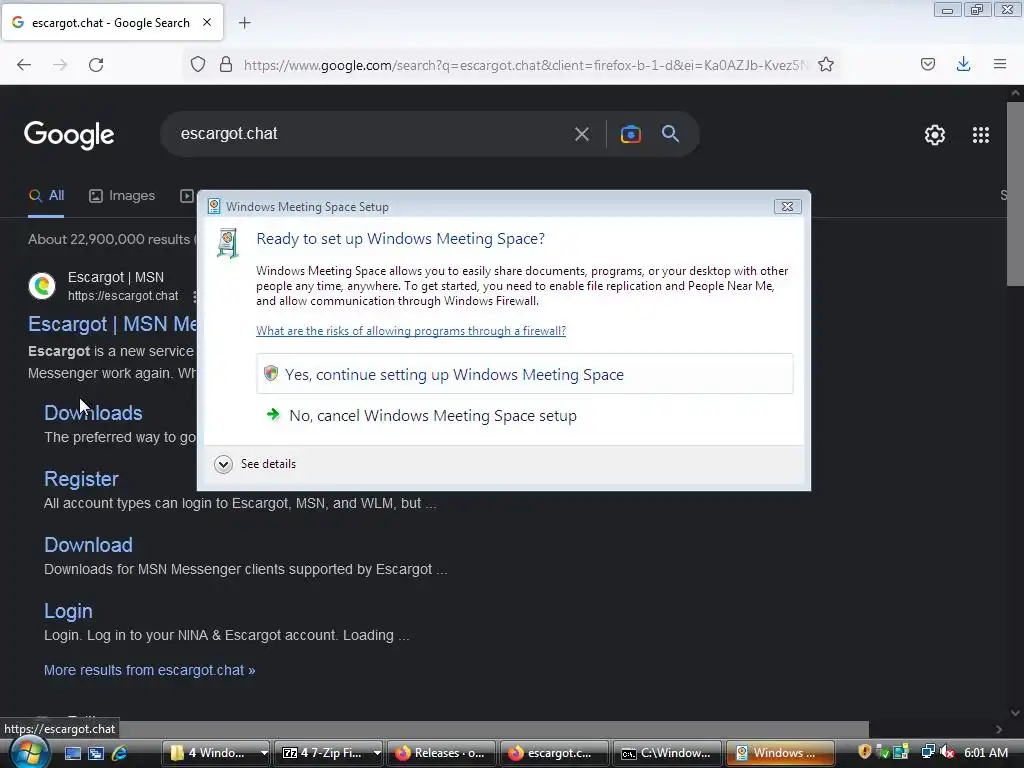Switch to C:\Windows command prompt taskbar button
The width and height of the screenshot is (1024, 768).
pos(666,753)
